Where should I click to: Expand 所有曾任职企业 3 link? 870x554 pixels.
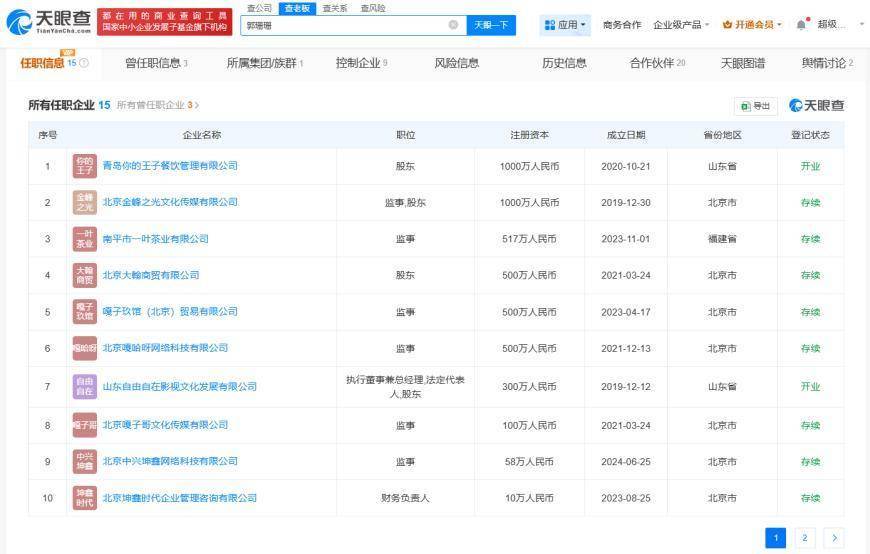coord(158,105)
